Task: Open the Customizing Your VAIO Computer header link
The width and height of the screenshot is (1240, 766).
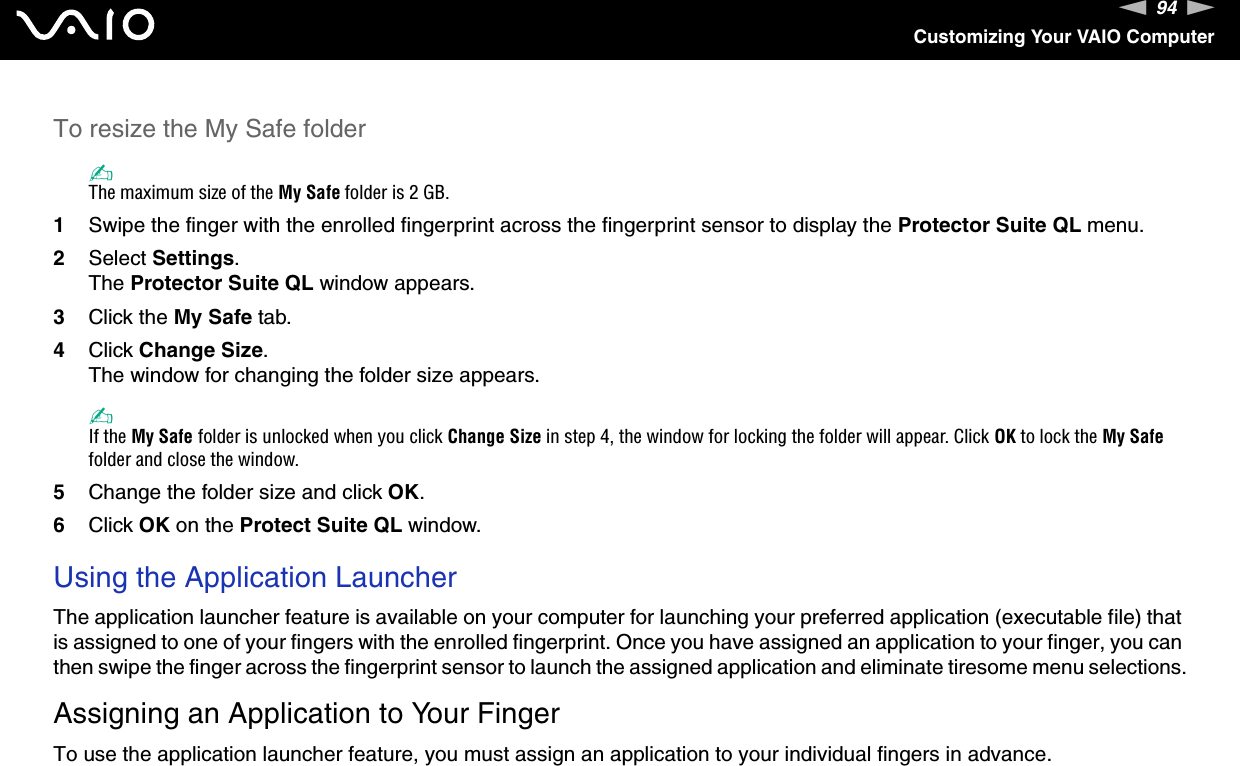Action: pos(1063,37)
